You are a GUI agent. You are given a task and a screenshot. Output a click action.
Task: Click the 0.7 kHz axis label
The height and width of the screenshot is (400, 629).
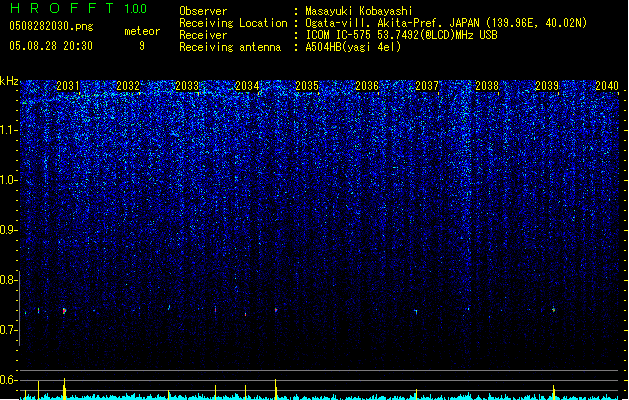coord(8,330)
